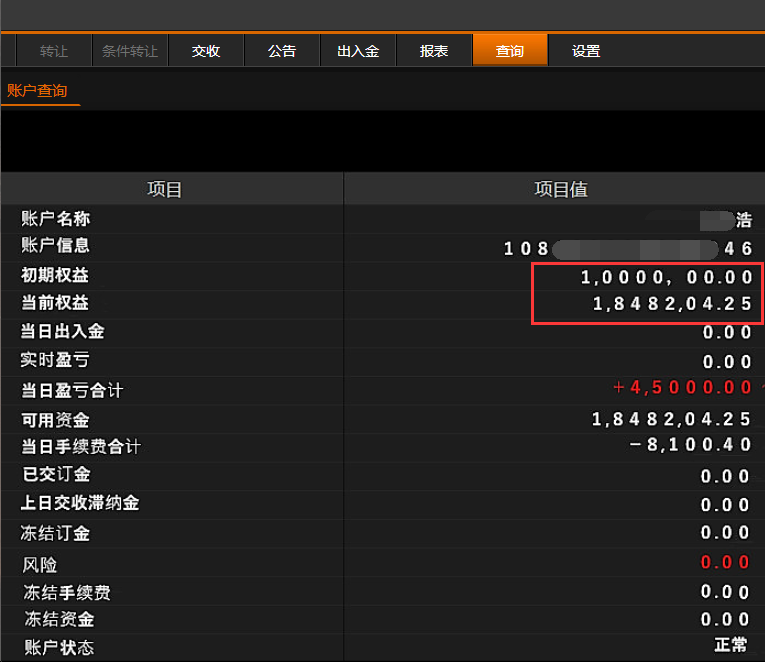765x662 pixels.
Task: Go to the 出入金 tab
Action: point(358,51)
